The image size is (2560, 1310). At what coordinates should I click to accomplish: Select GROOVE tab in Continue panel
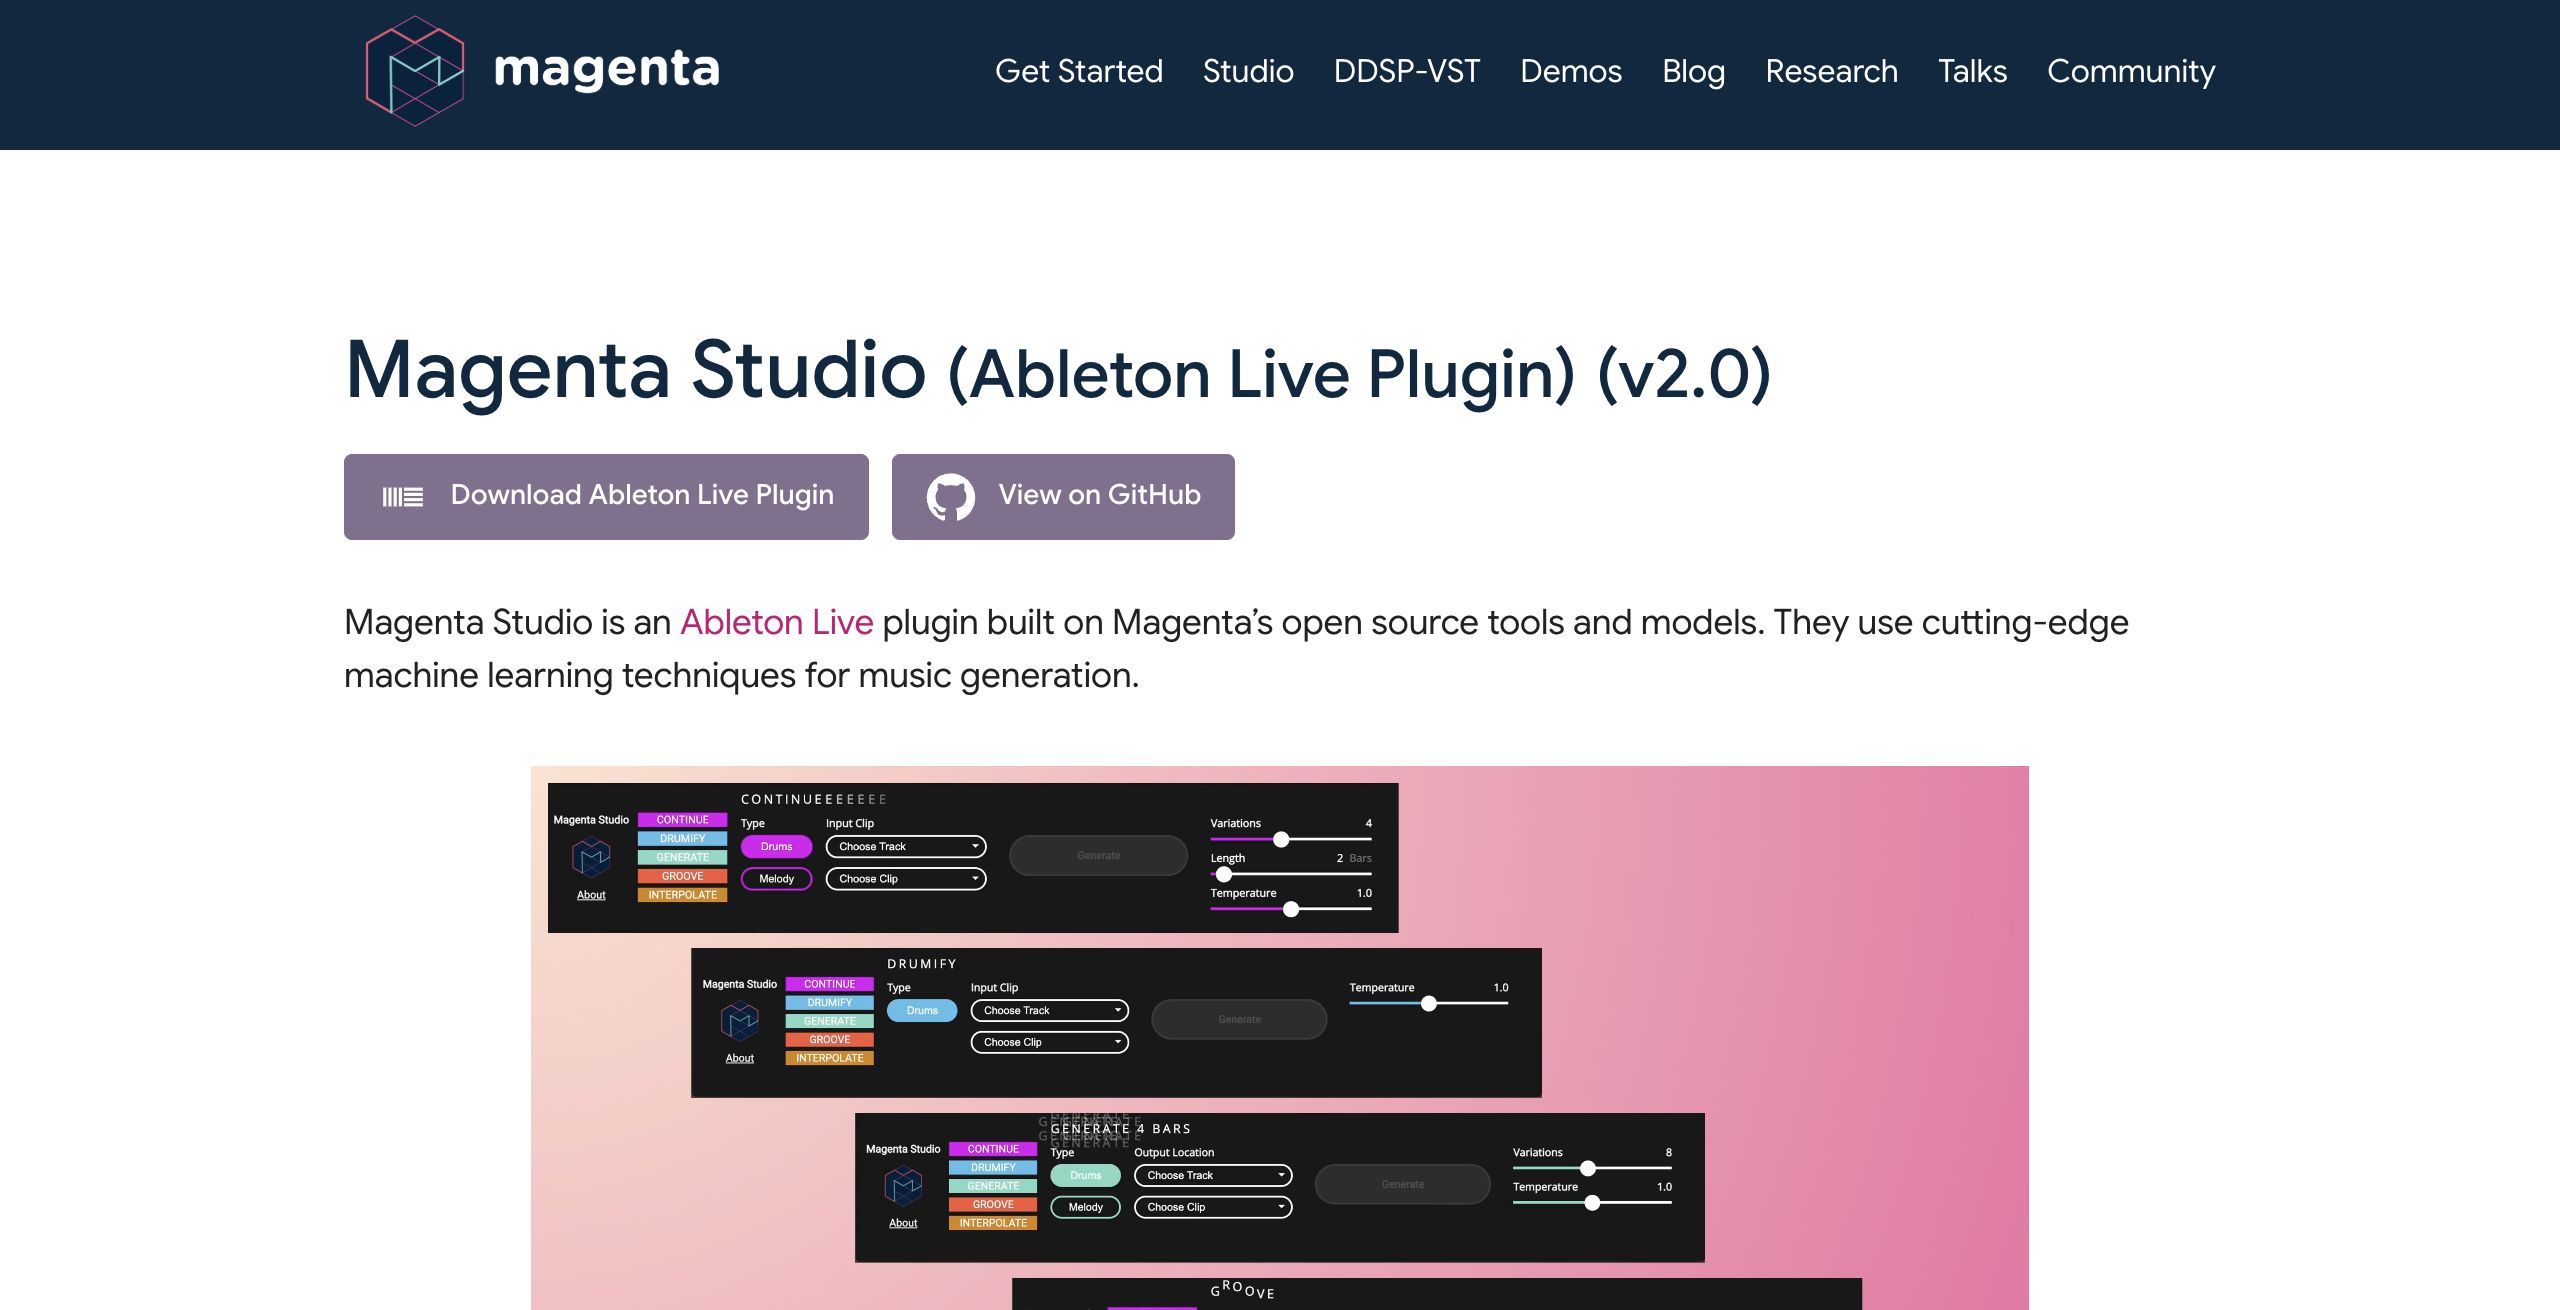point(682,877)
